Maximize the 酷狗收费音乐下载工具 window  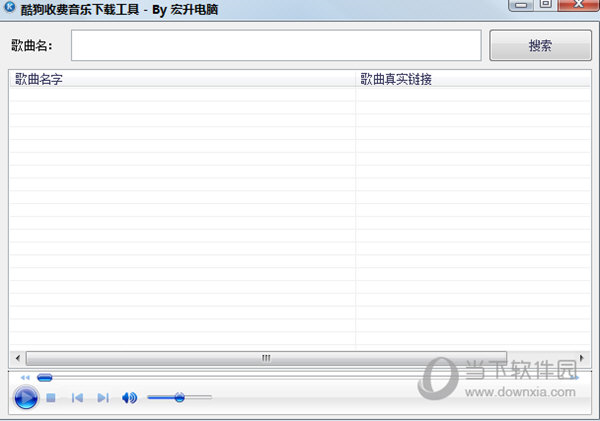pos(546,4)
